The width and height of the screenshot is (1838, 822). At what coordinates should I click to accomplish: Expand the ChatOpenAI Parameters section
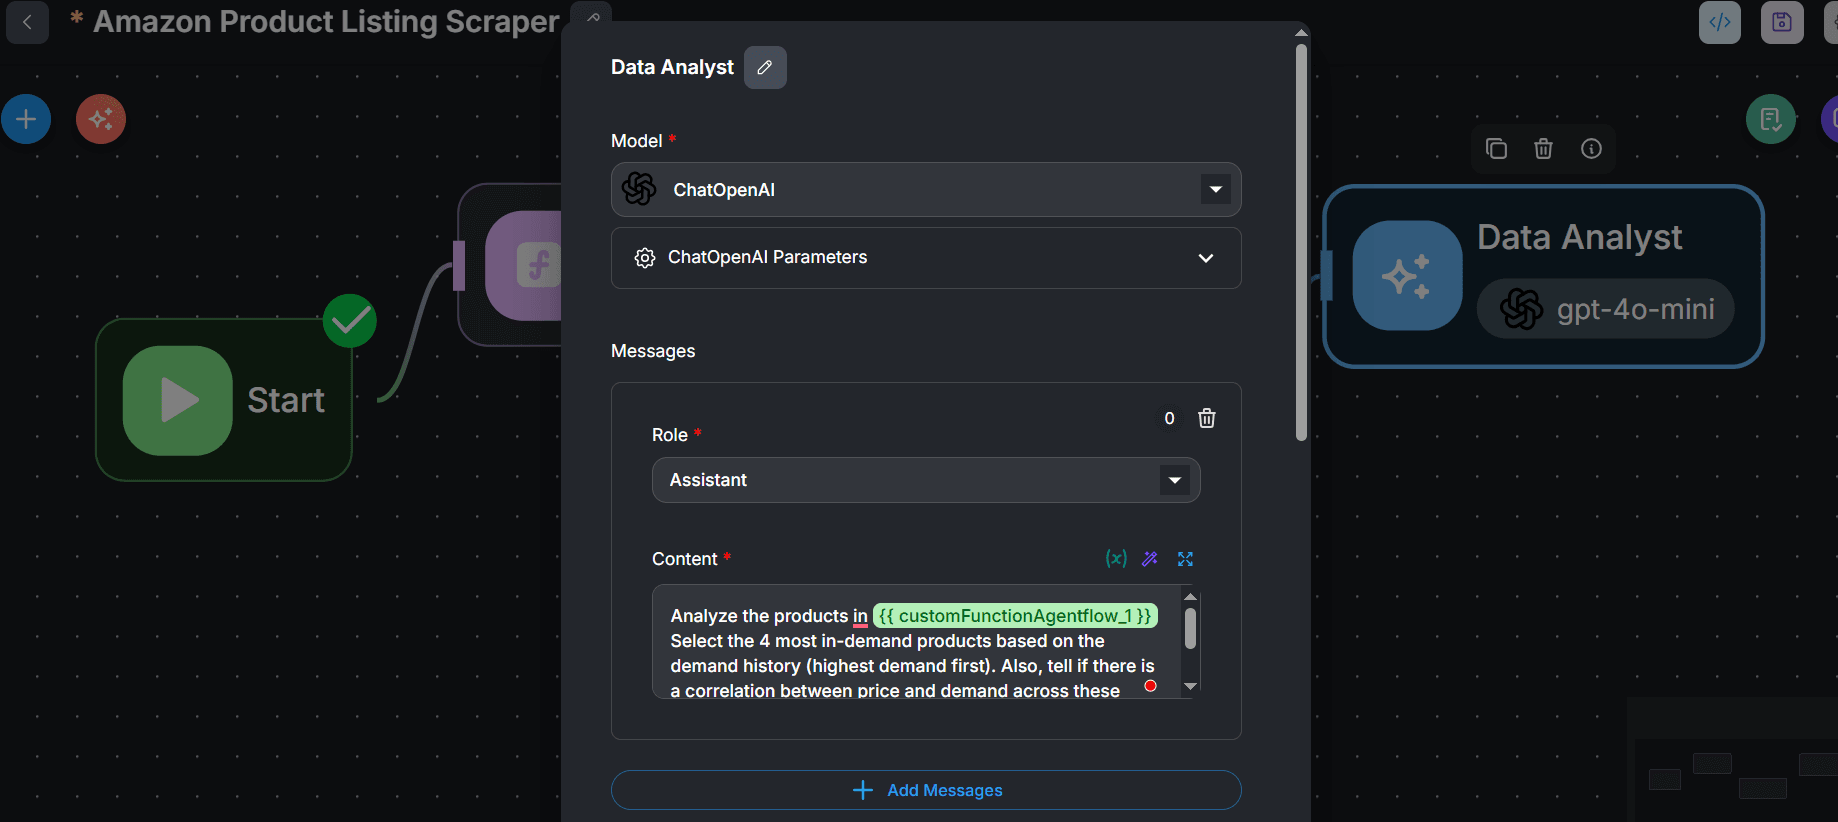tap(926, 258)
